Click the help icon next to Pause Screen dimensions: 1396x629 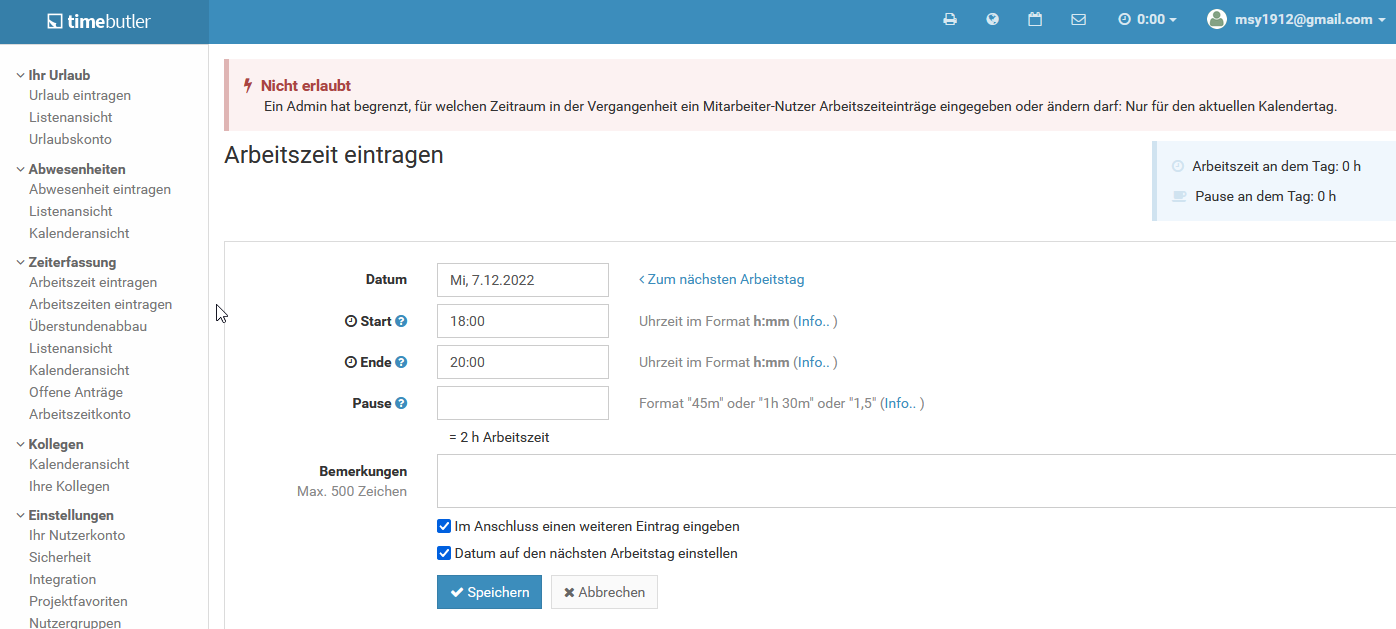[x=401, y=403]
